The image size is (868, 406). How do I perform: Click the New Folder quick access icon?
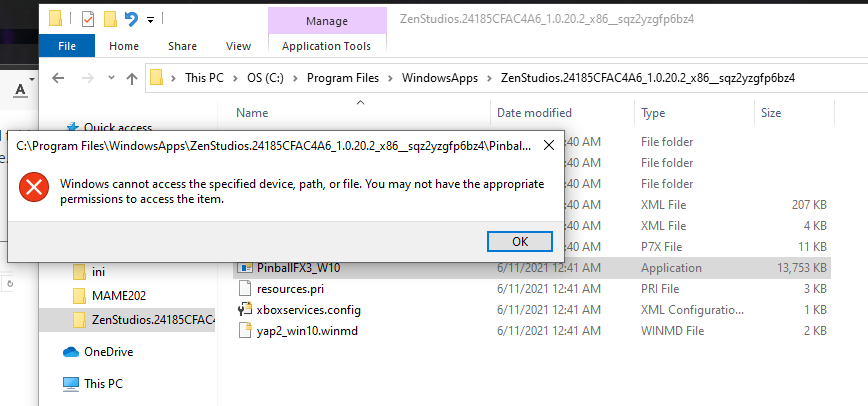110,19
